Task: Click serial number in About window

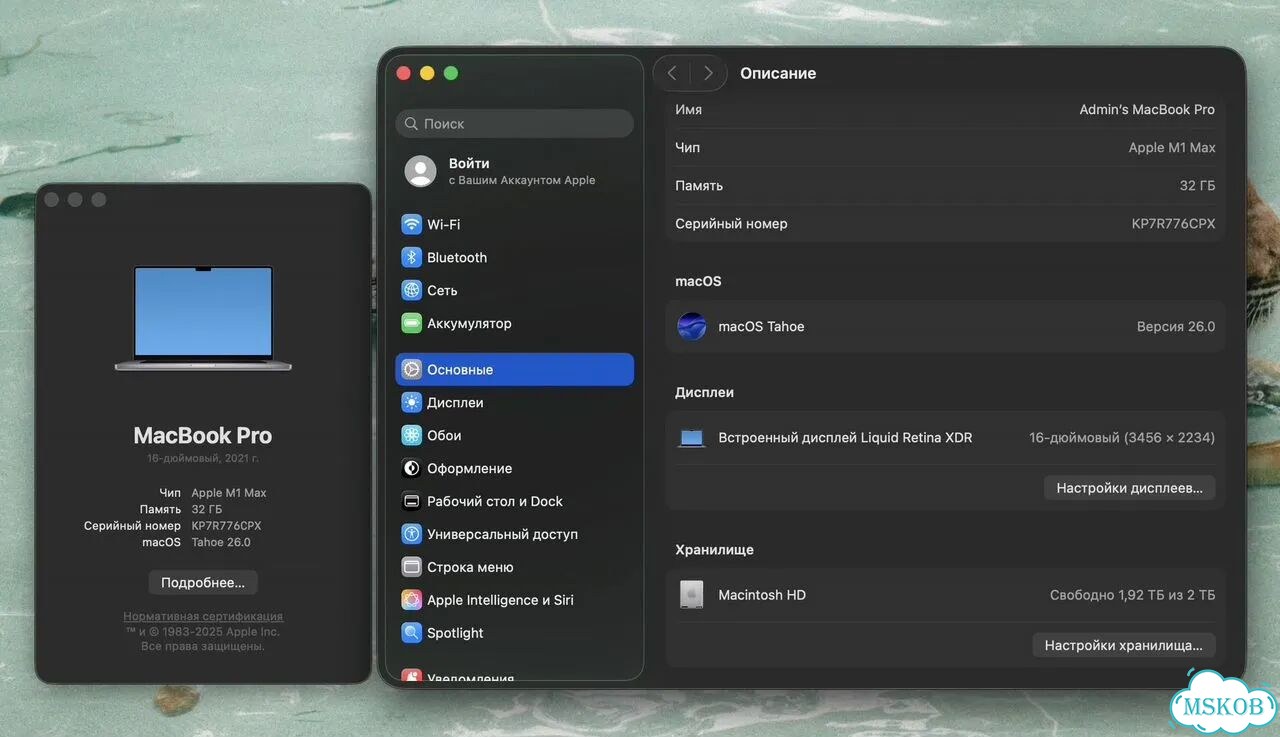Action: (x=226, y=526)
